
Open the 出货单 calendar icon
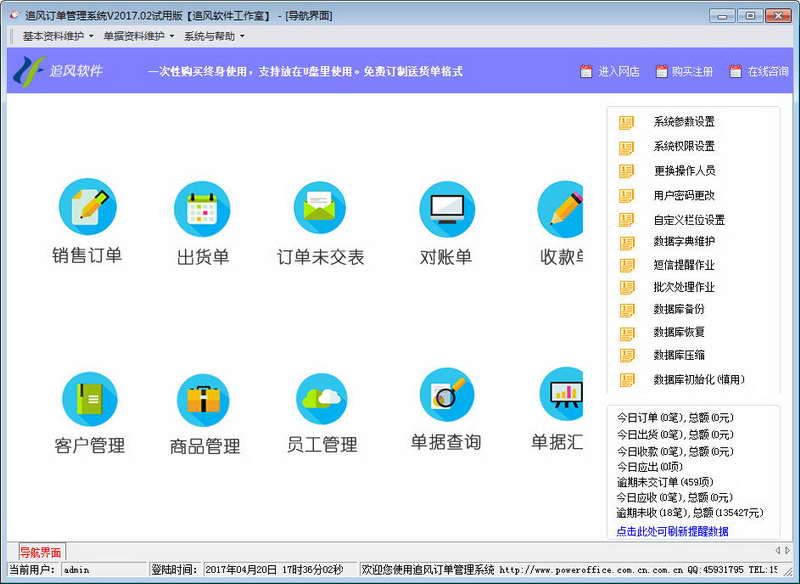pyautogui.click(x=202, y=209)
